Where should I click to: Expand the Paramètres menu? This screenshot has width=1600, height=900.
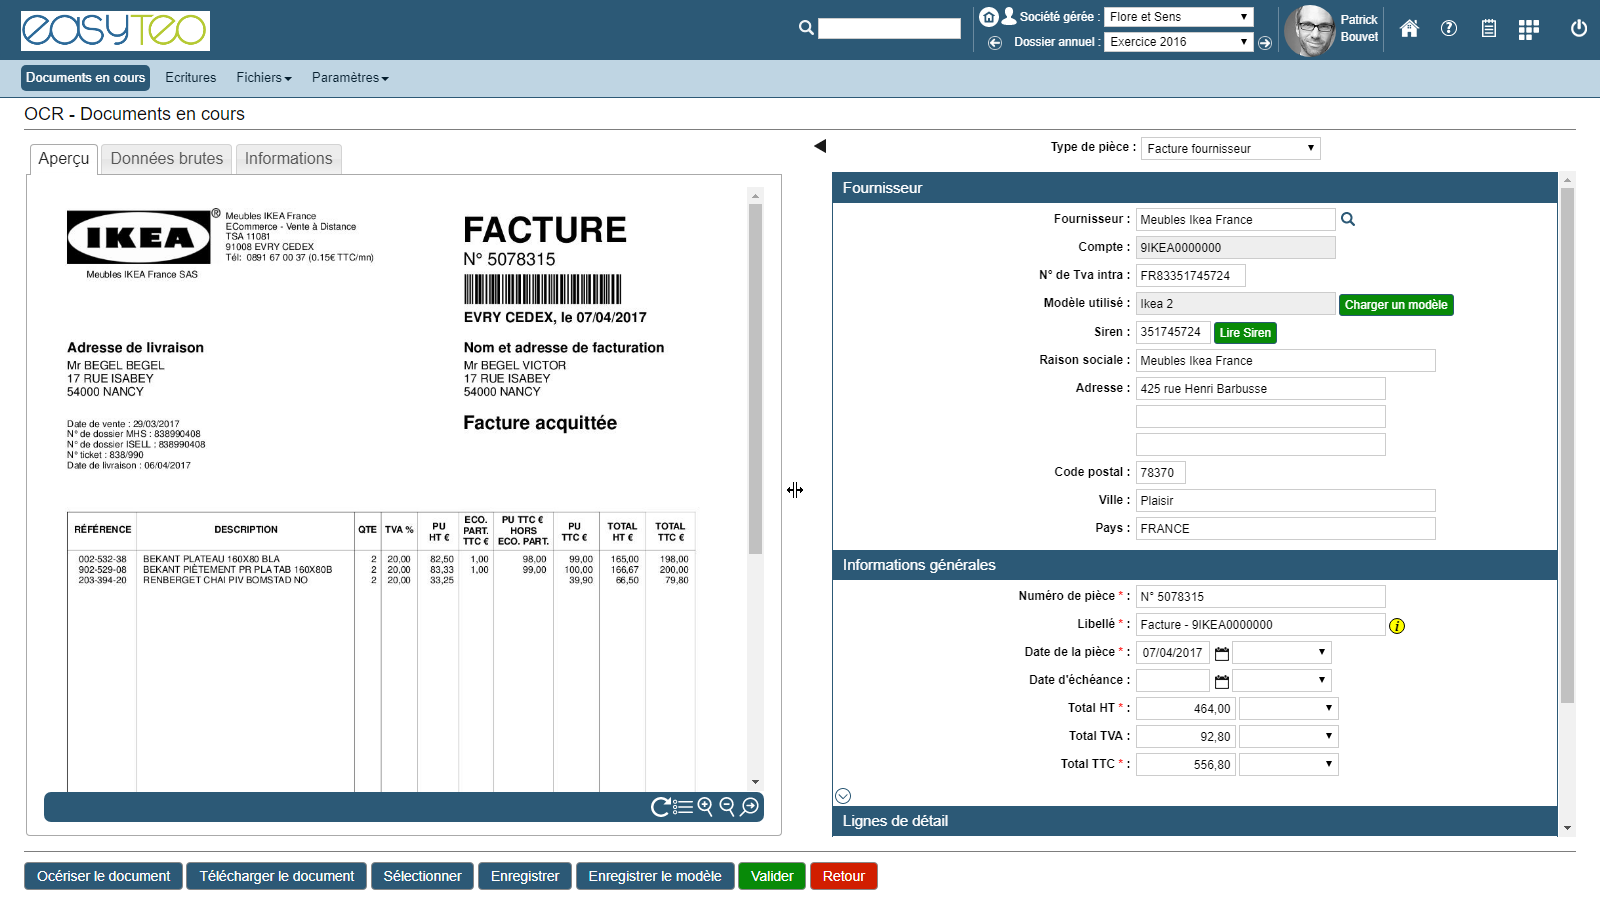click(350, 78)
